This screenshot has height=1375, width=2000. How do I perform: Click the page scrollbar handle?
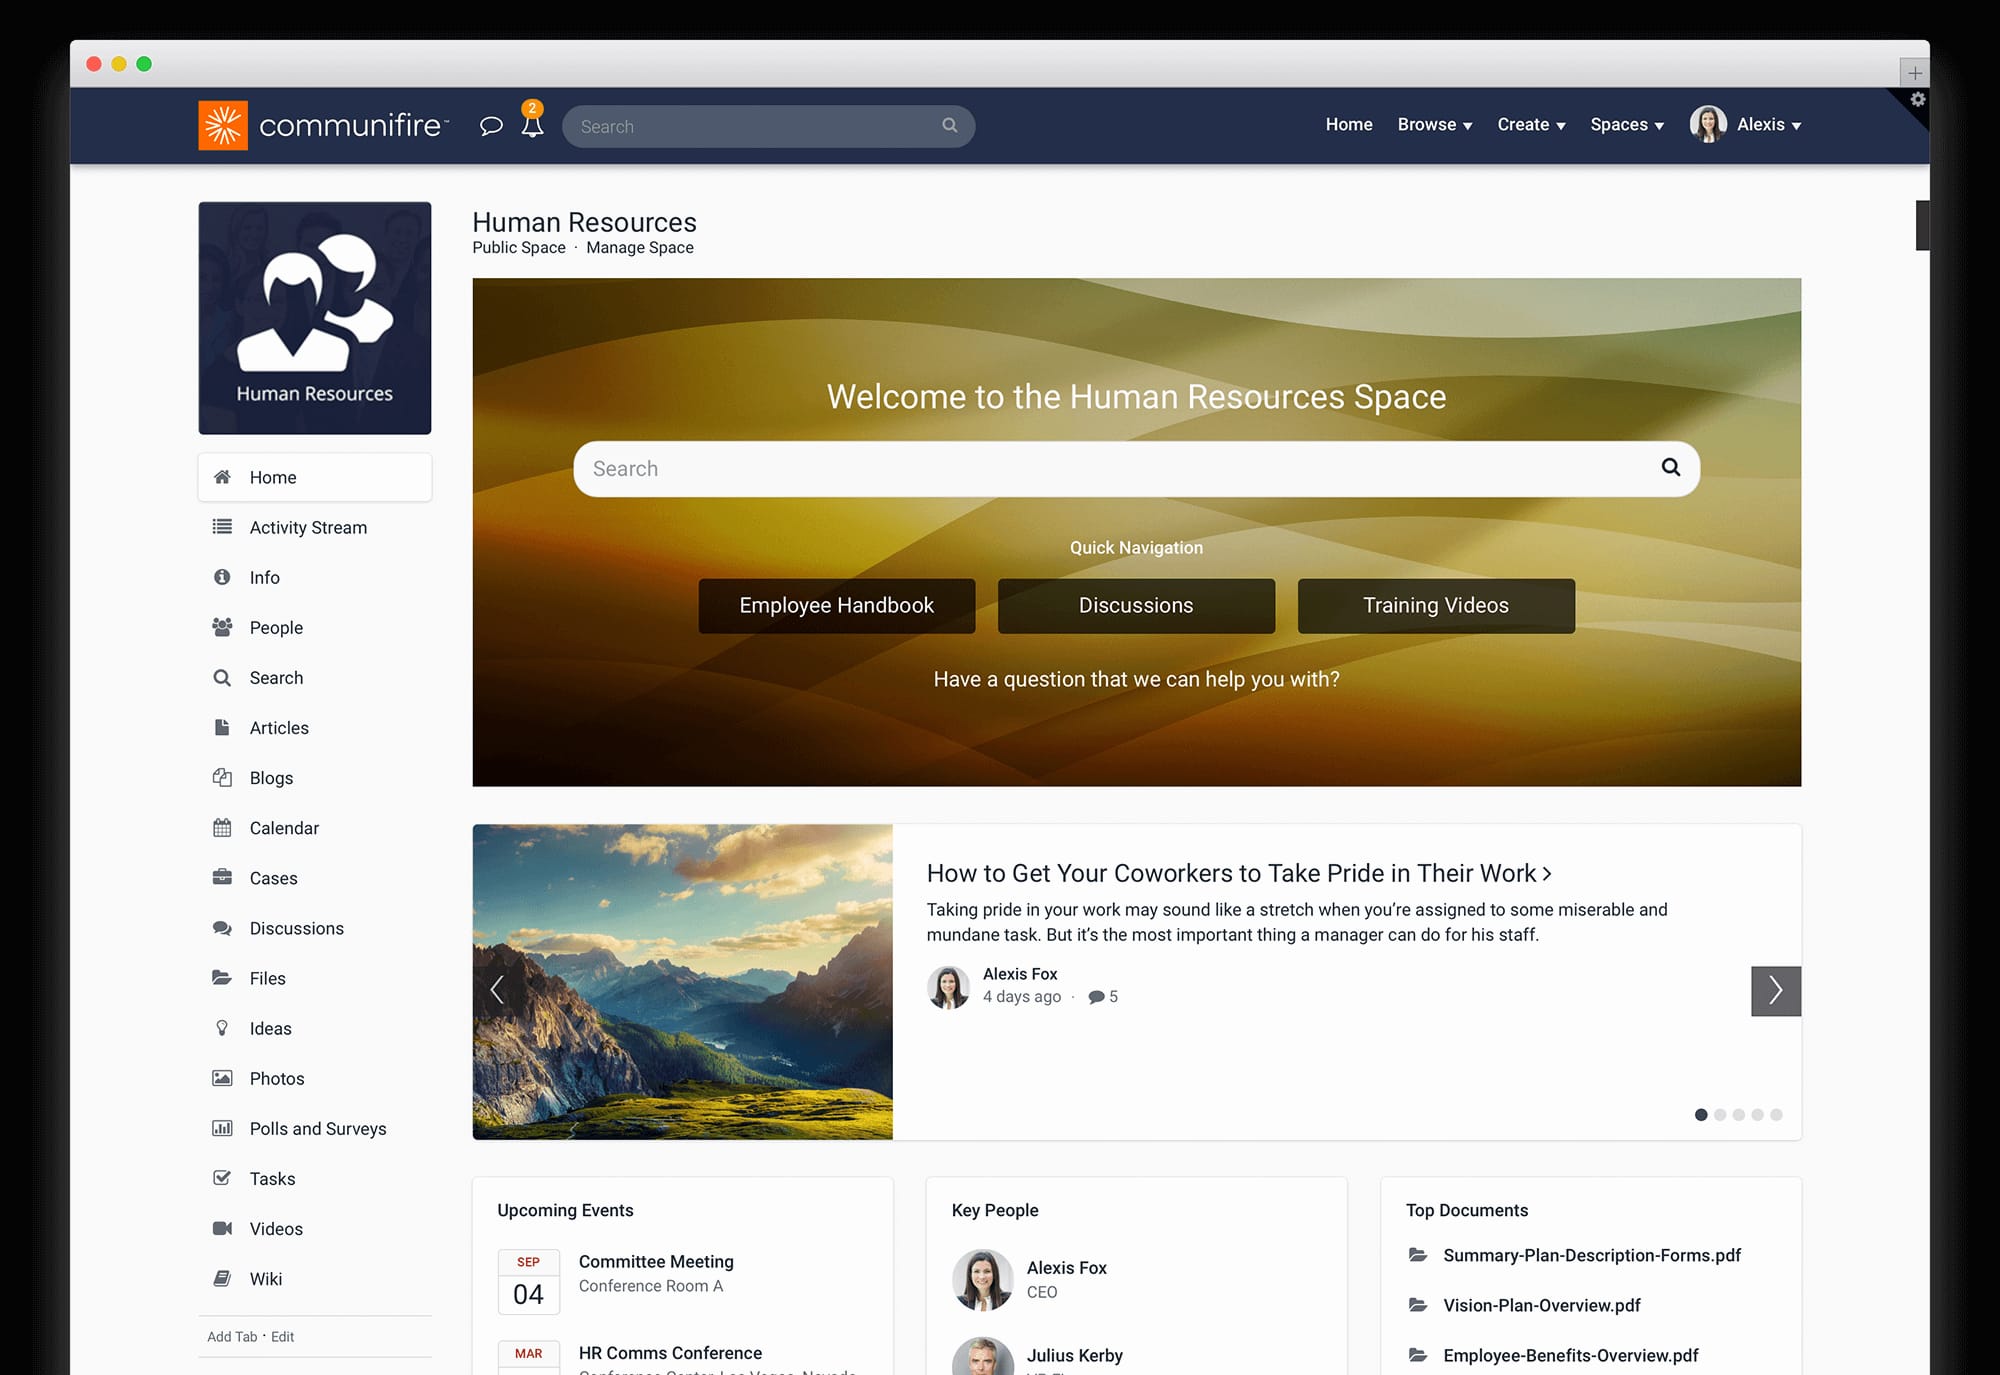click(x=1921, y=225)
